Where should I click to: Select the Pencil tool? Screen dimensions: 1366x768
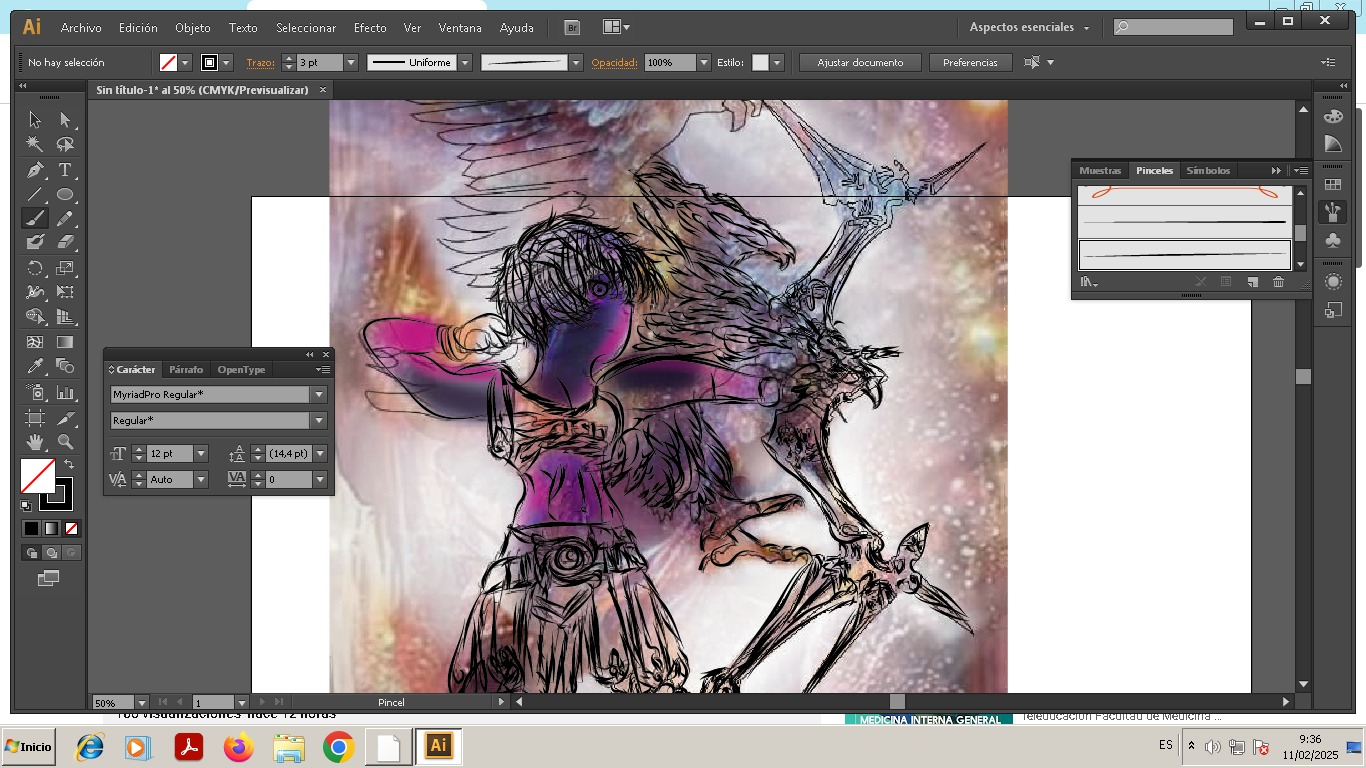tap(65, 218)
